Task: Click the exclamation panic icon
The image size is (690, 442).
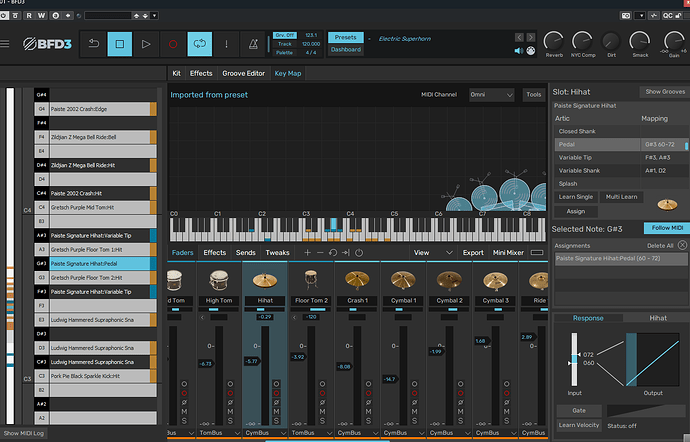Action: pyautogui.click(x=226, y=44)
